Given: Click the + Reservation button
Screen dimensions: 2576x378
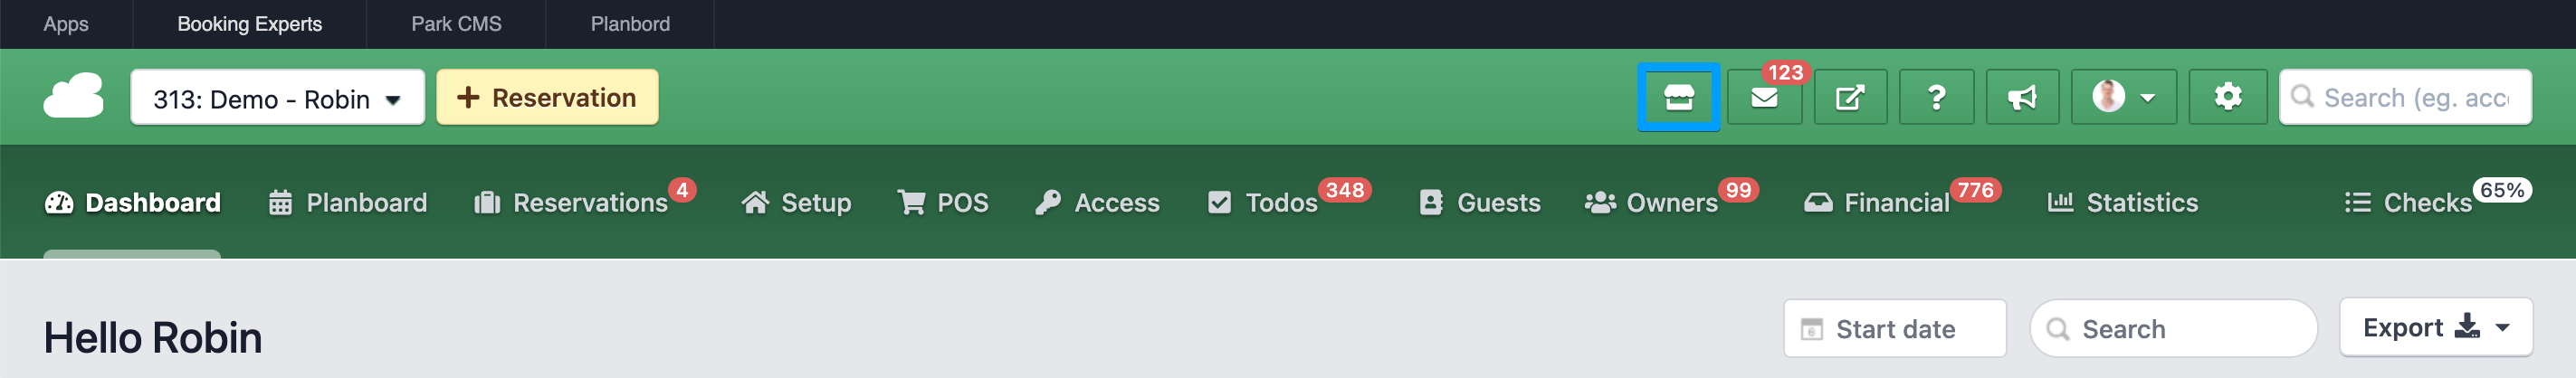Looking at the screenshot, I should click(x=547, y=97).
